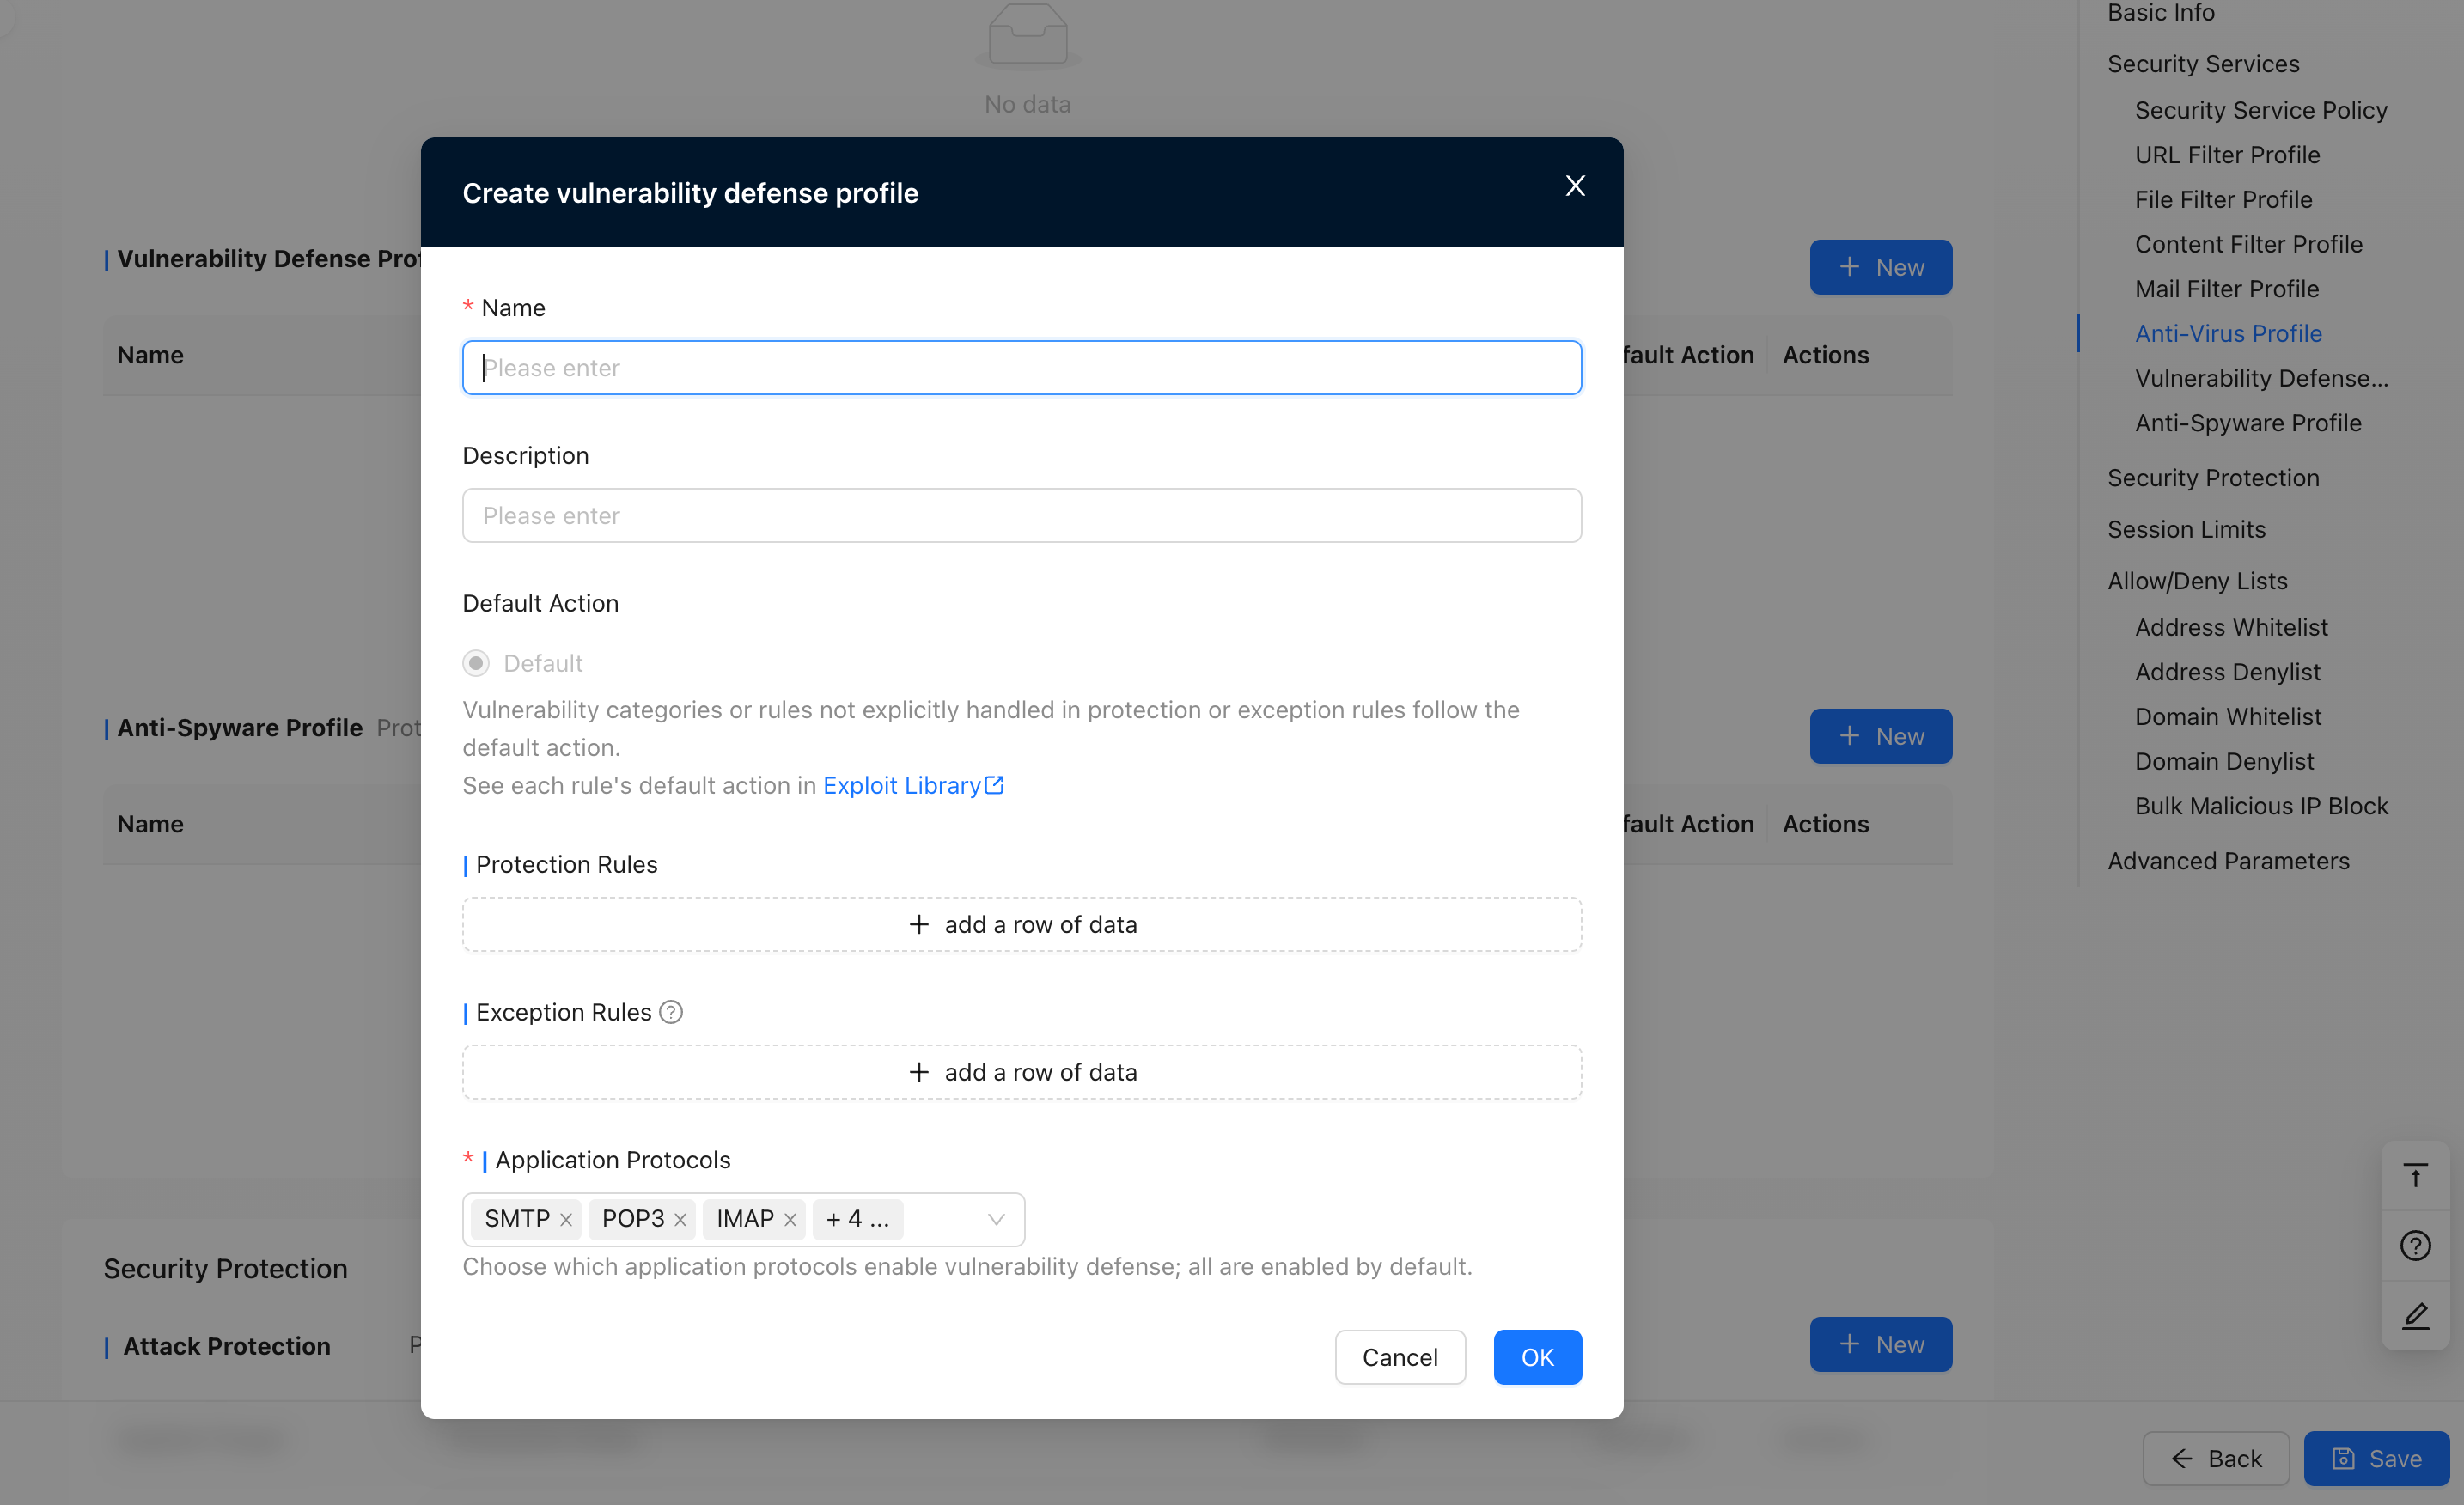
Task: Go to Basic Info in side navigation
Action: coord(2161,13)
